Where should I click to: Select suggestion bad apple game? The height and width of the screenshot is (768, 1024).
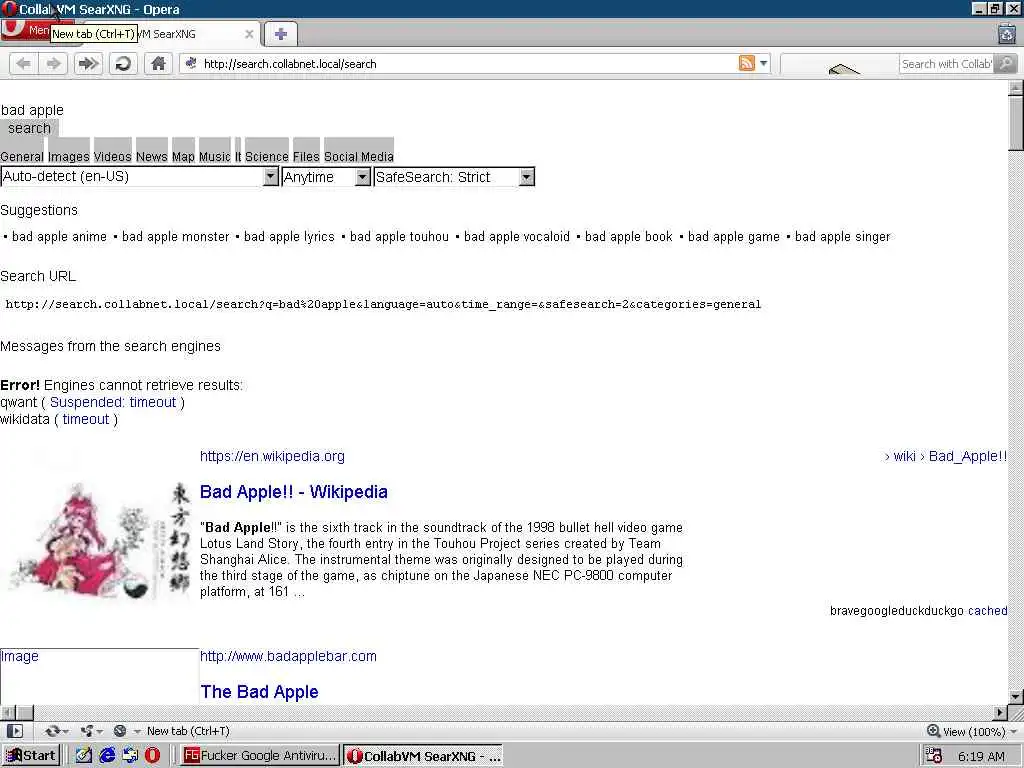coord(733,236)
